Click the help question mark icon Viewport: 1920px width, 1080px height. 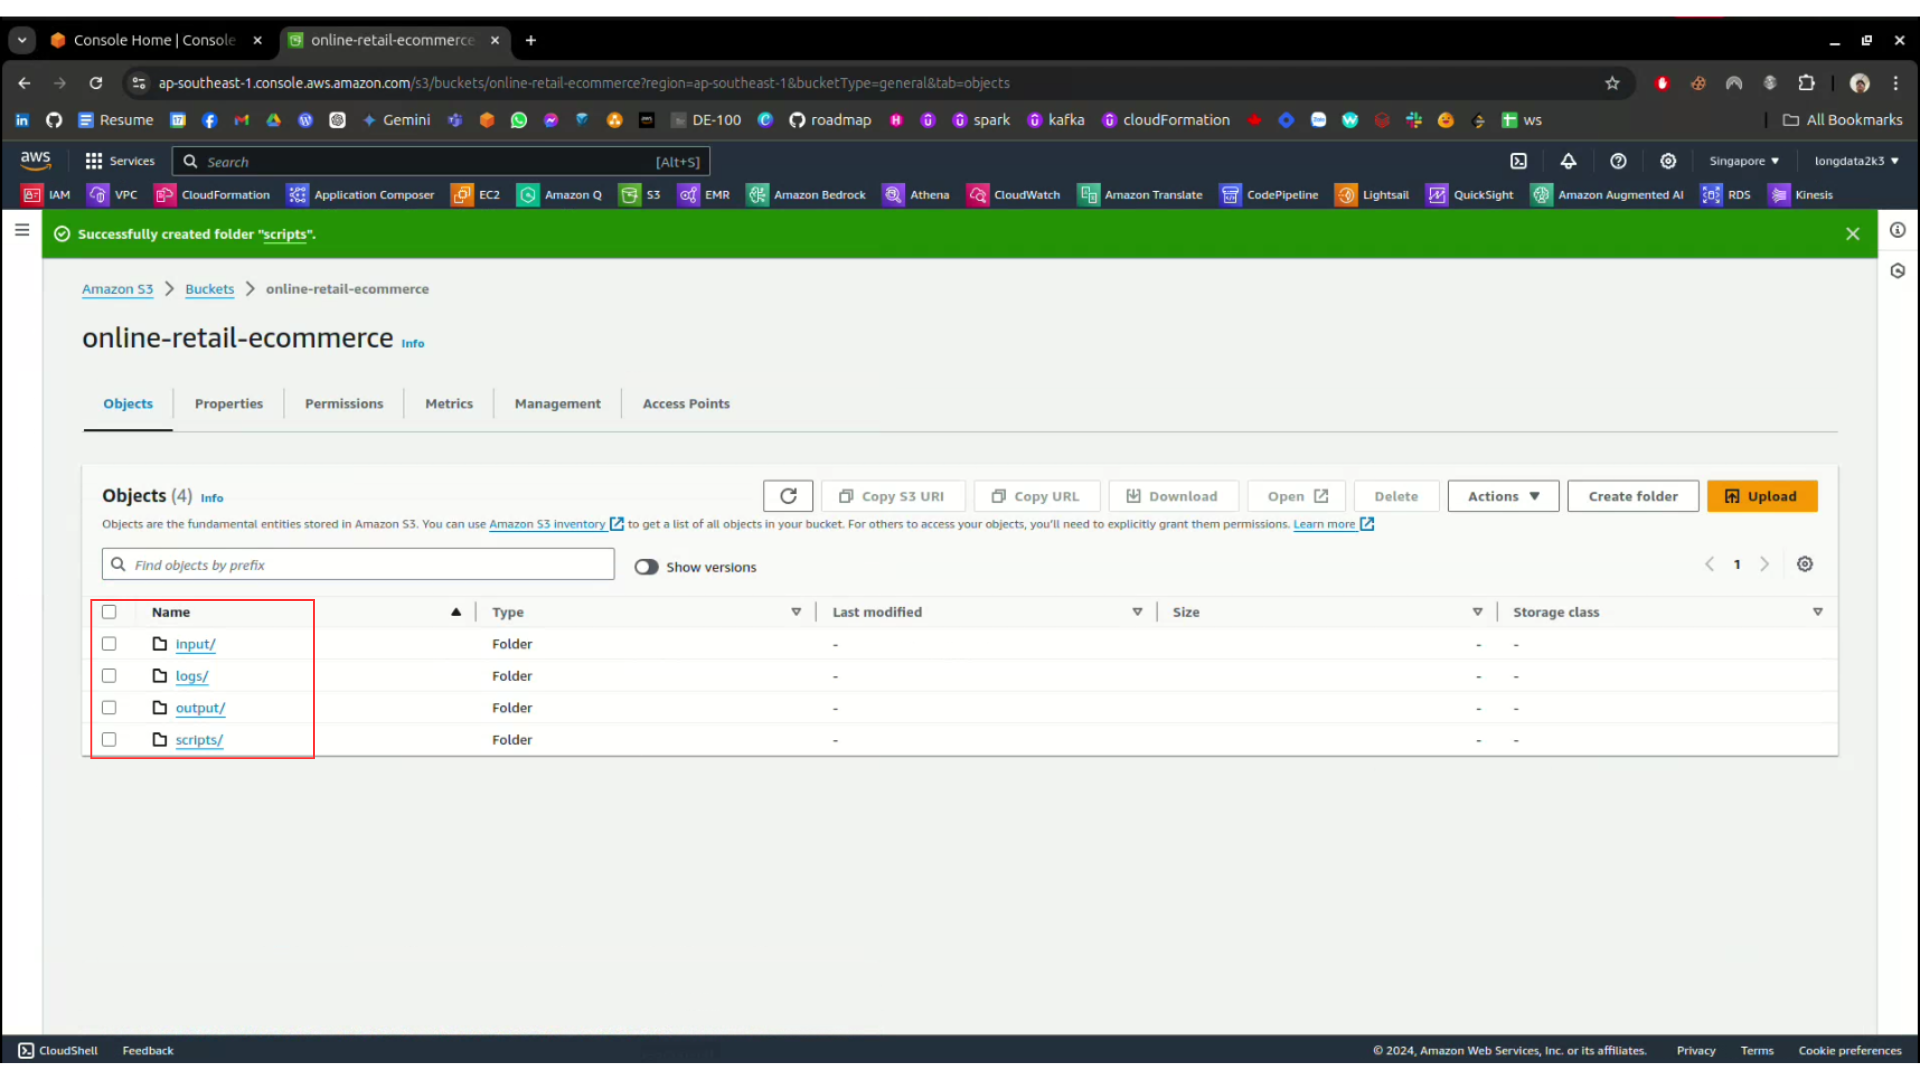tap(1618, 161)
